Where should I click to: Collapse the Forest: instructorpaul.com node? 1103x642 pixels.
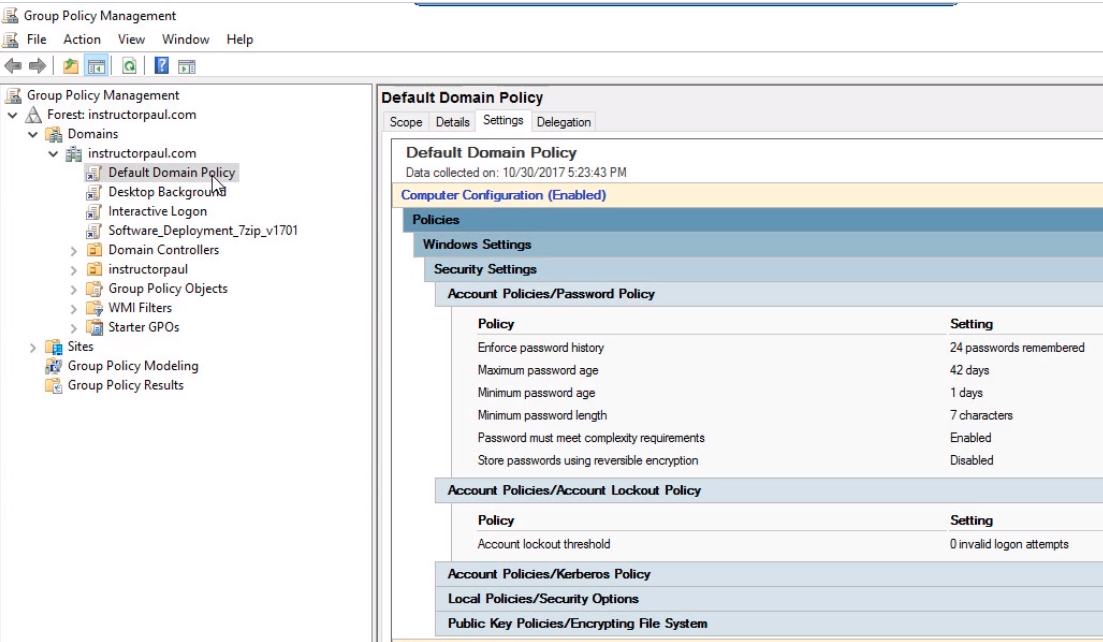click(13, 115)
